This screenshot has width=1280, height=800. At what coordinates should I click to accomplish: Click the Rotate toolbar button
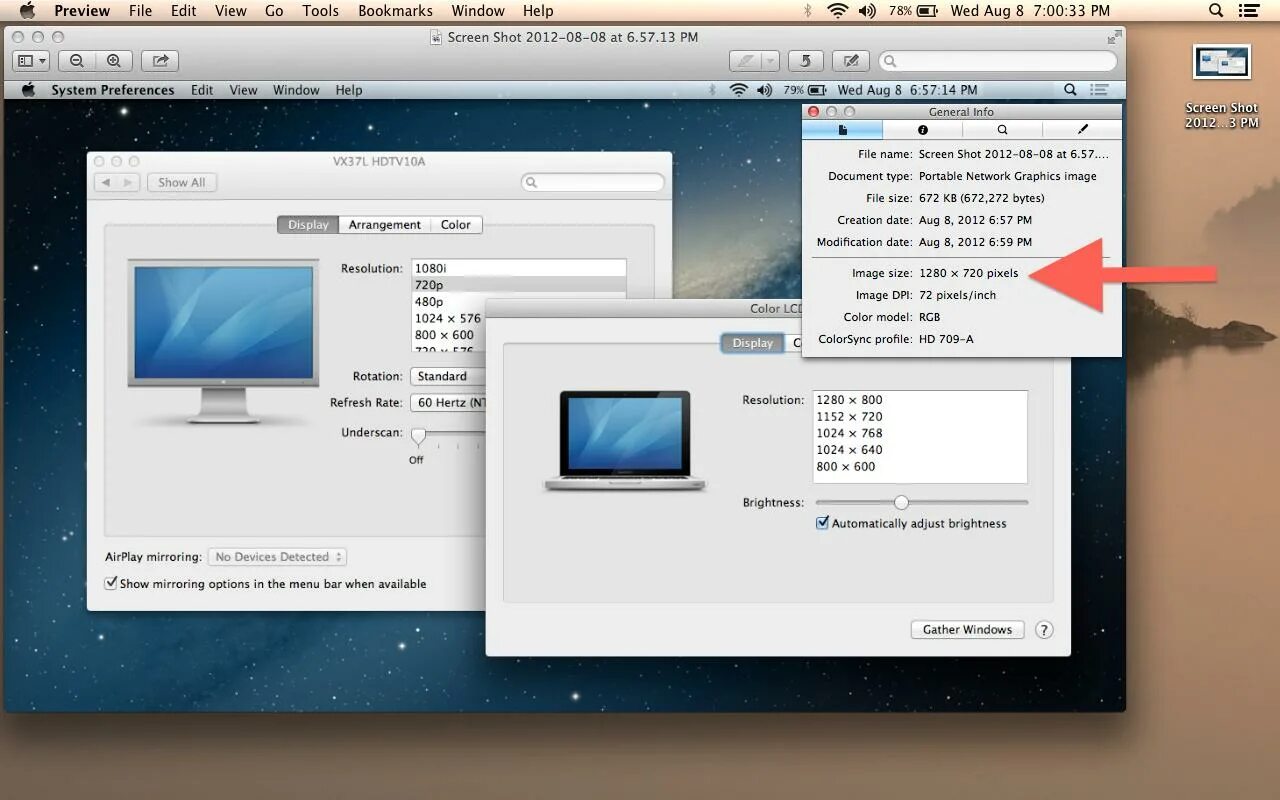coord(805,61)
